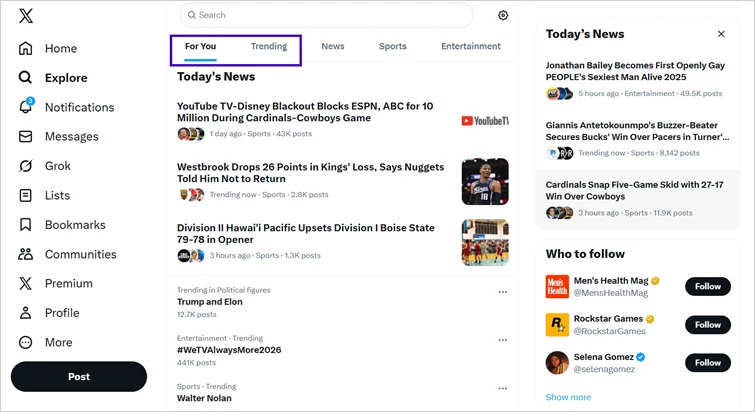This screenshot has width=755, height=412.
Task: Open the Profile person icon
Action: click(x=26, y=313)
